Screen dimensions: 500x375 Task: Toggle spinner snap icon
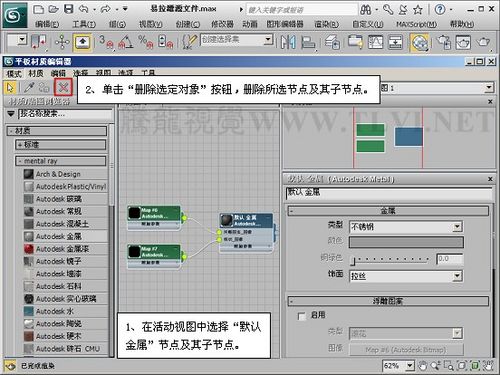point(165,42)
